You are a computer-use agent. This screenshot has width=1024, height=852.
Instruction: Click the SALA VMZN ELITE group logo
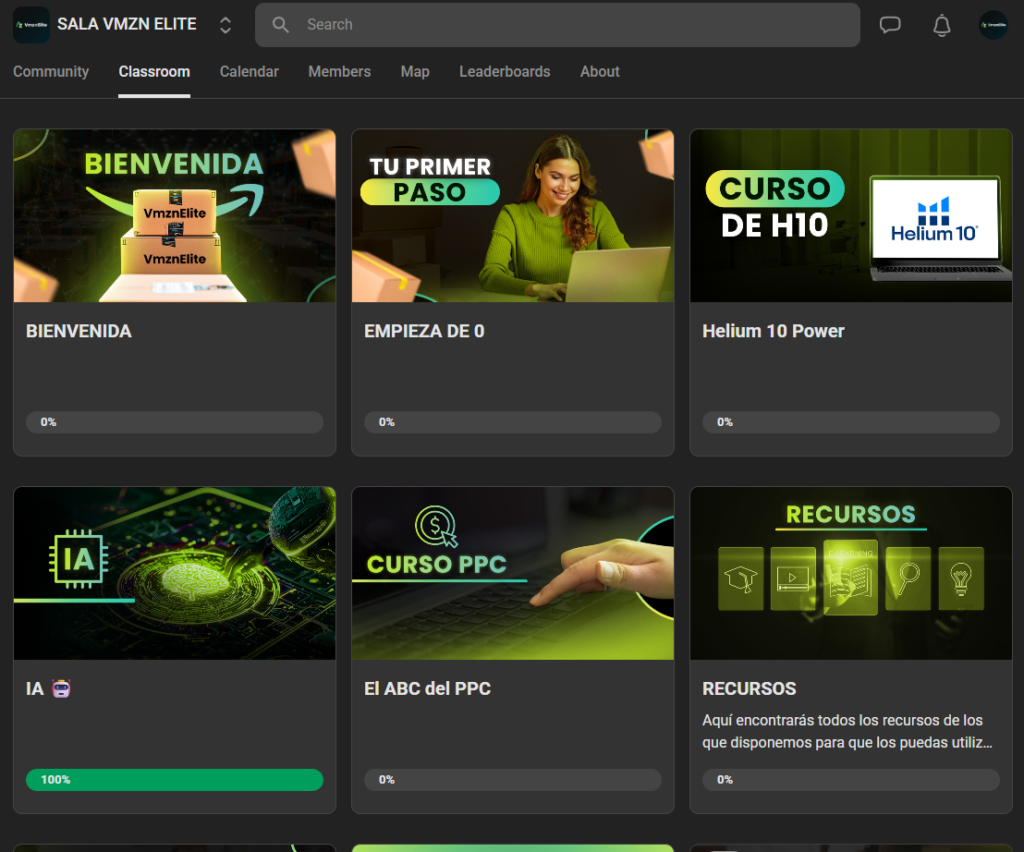point(31,25)
